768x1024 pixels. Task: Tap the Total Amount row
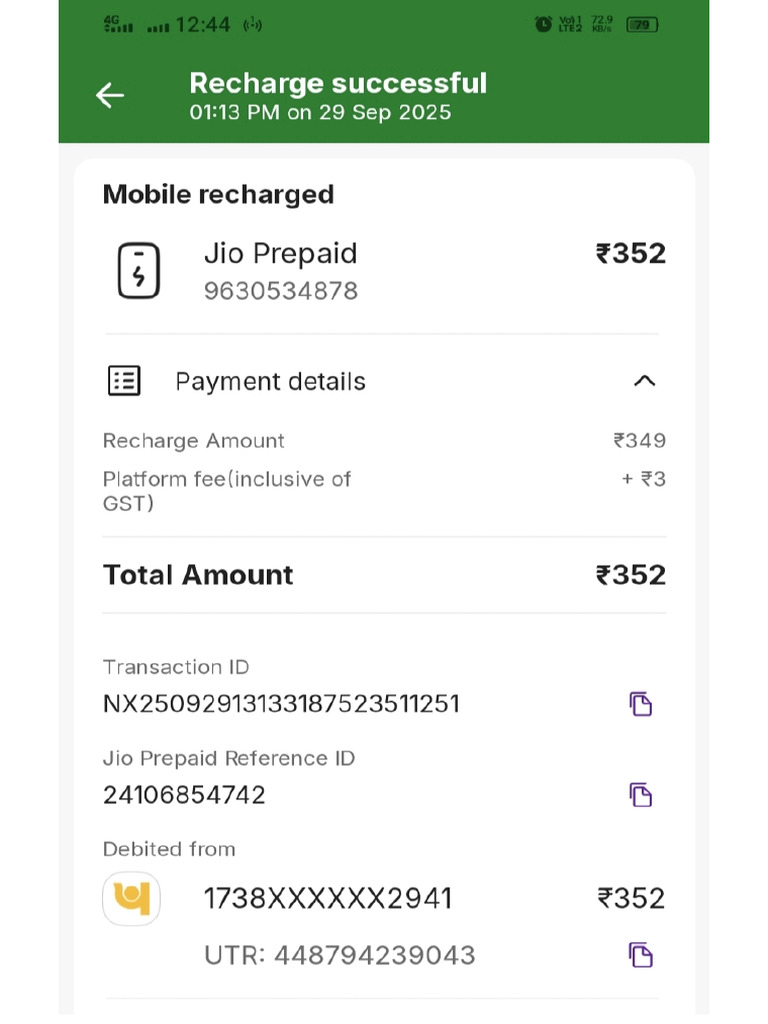point(384,575)
